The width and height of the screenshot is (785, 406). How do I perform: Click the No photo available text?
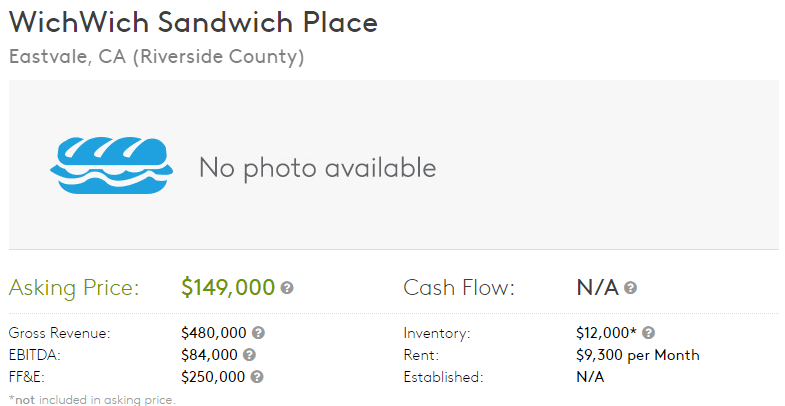click(317, 167)
